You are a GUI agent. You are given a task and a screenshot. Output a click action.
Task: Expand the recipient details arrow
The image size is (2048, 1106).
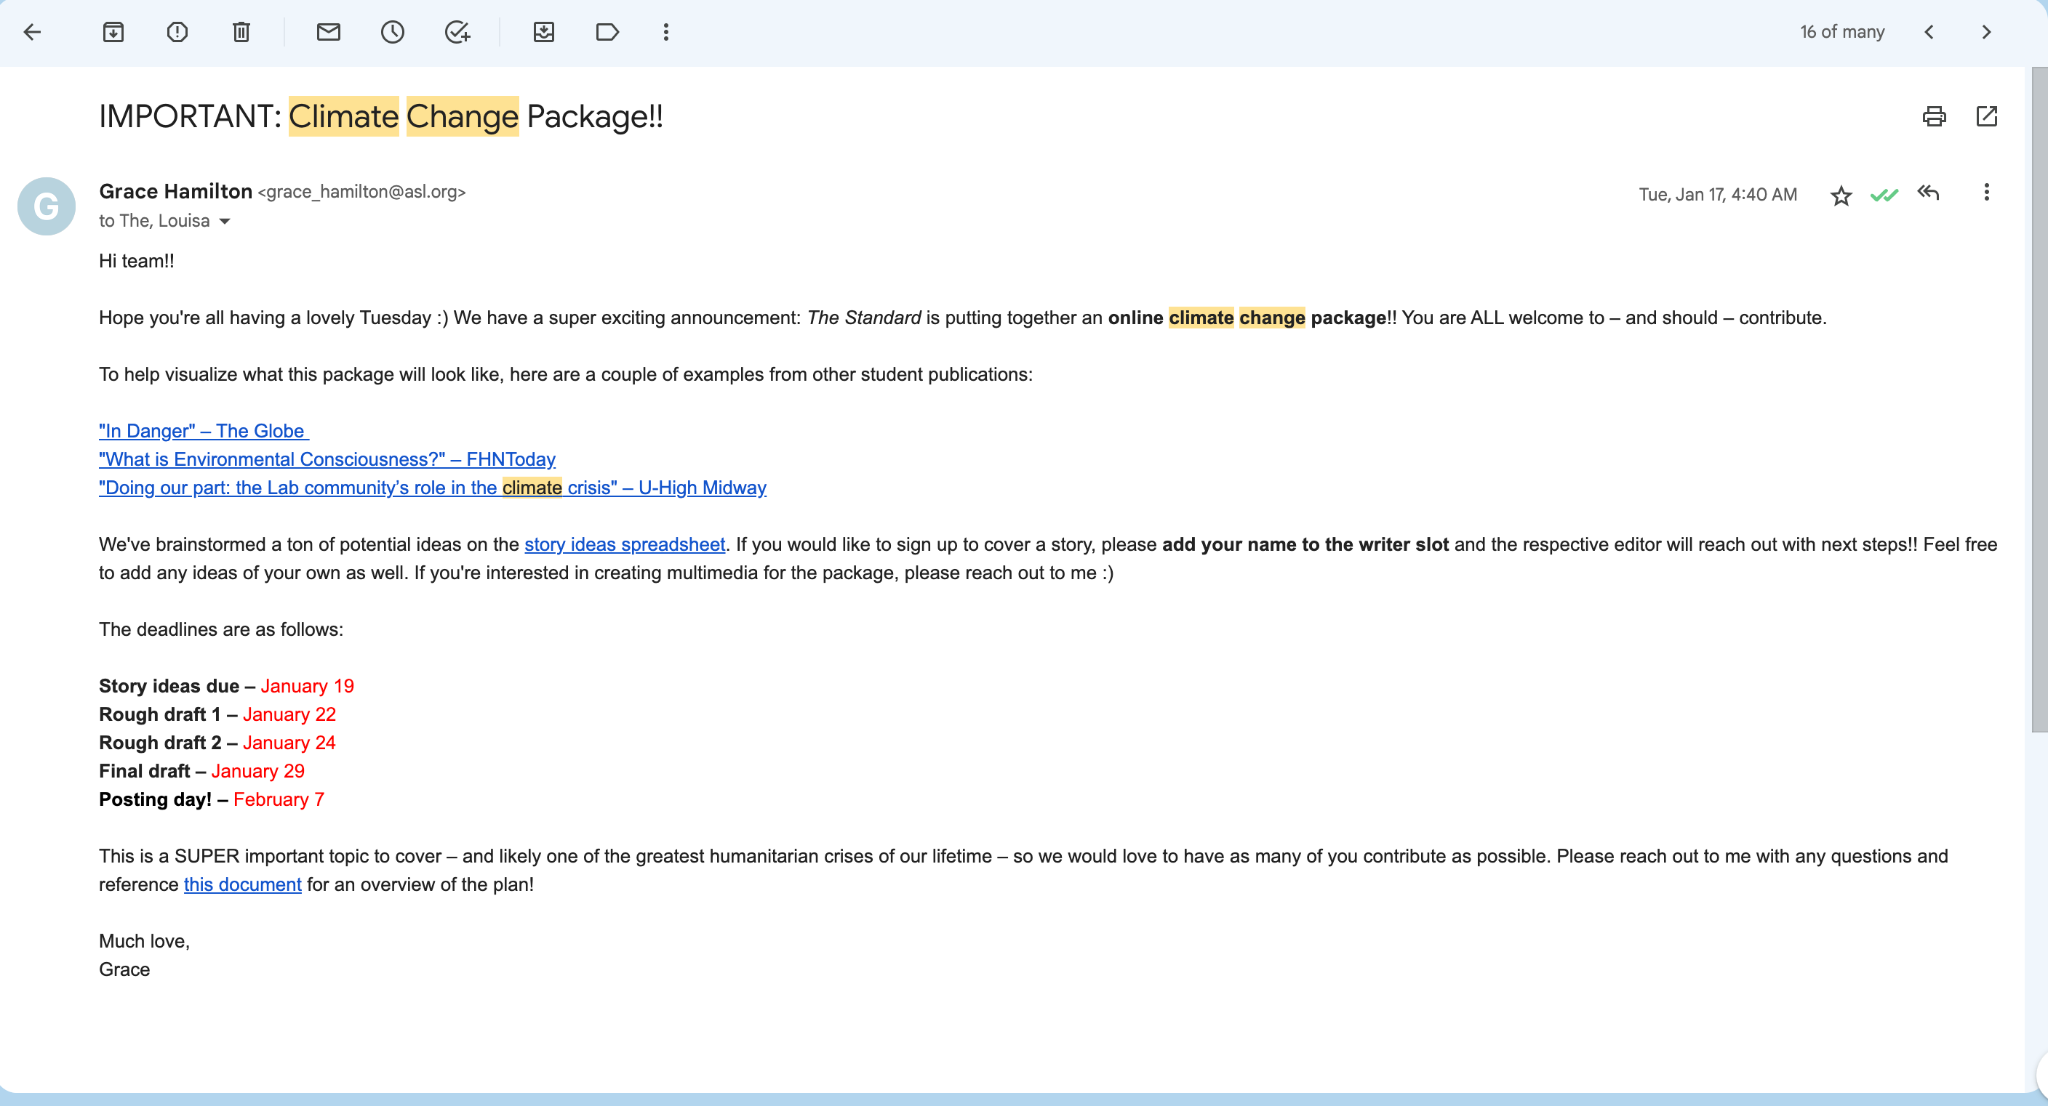pos(225,221)
